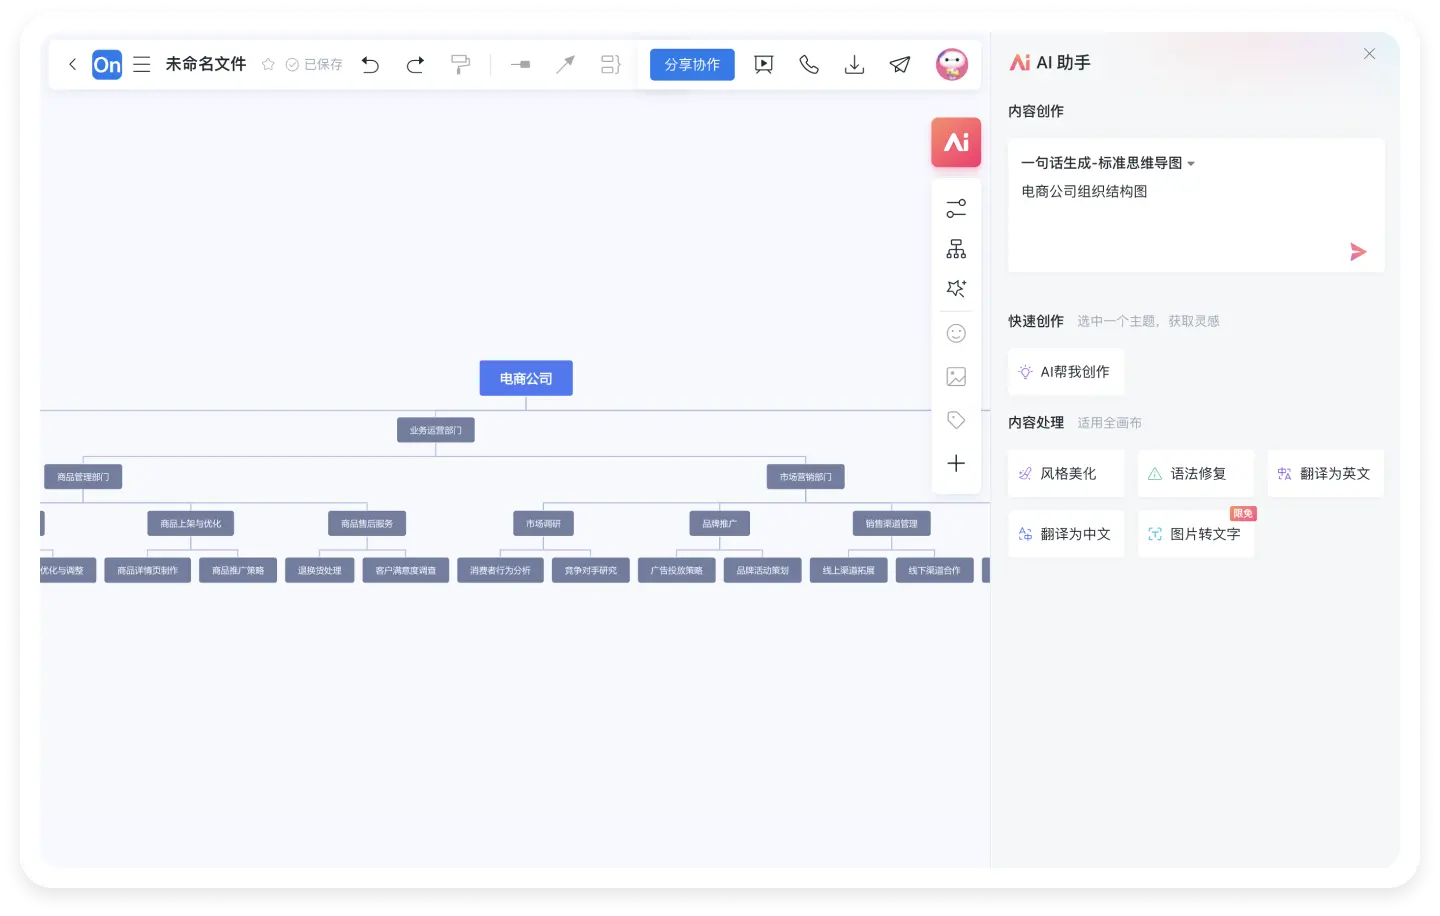1440x916 pixels.
Task: Download the file using the export icon
Action: pos(854,64)
